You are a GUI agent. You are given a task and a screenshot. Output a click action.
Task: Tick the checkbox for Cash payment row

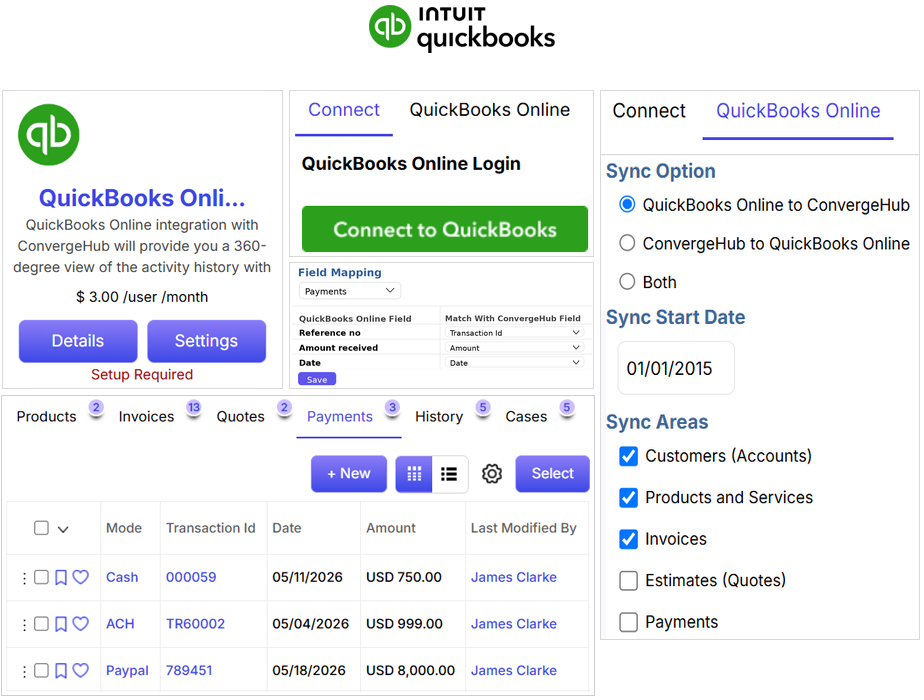(x=41, y=577)
